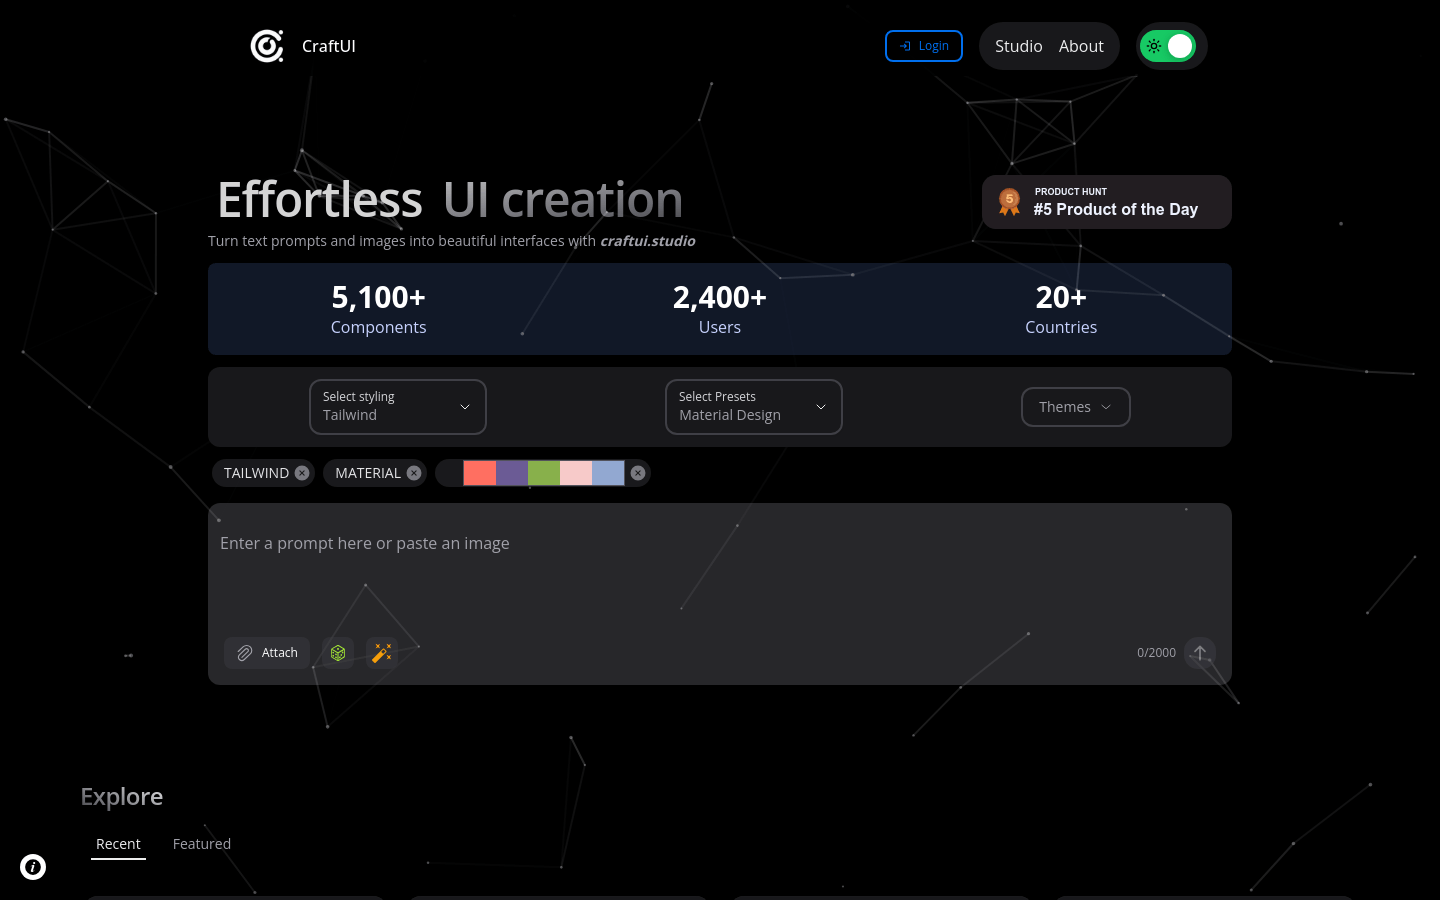The image size is (1440, 900).
Task: Open the About nav item
Action: coord(1081,46)
